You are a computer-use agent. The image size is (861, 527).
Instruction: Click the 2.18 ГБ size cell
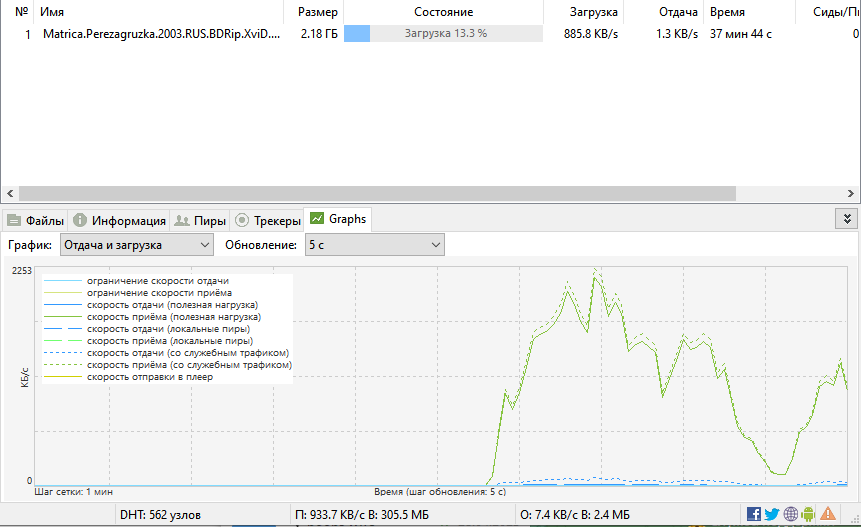tap(319, 33)
